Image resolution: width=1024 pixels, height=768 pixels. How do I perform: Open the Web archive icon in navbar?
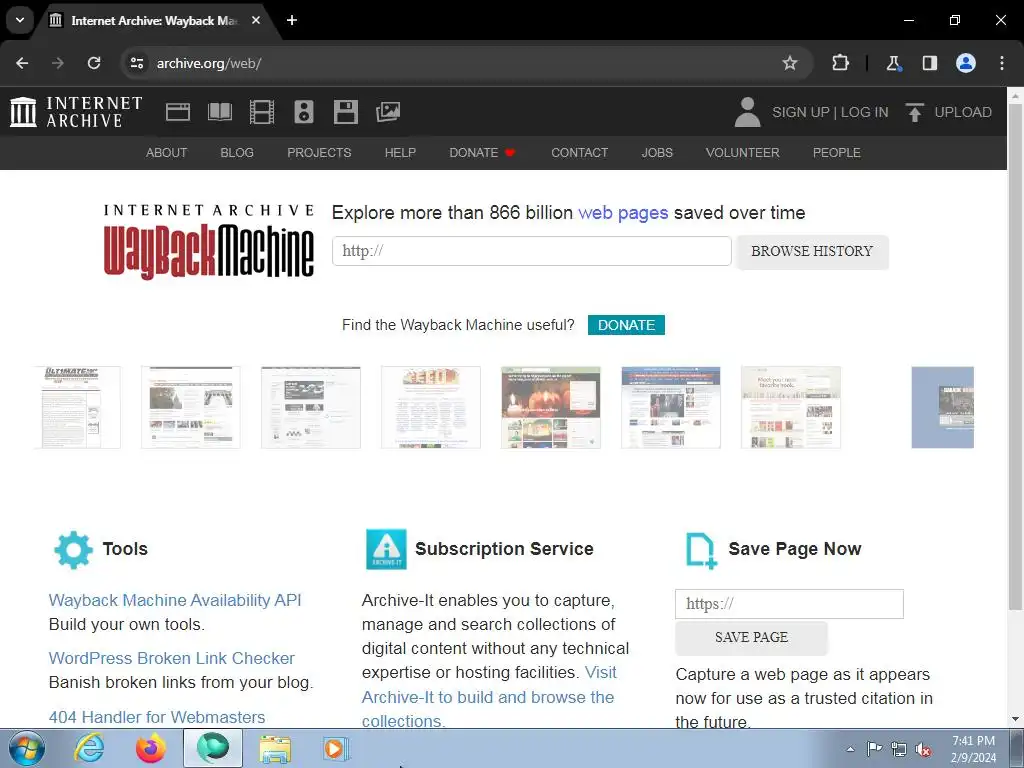[178, 112]
